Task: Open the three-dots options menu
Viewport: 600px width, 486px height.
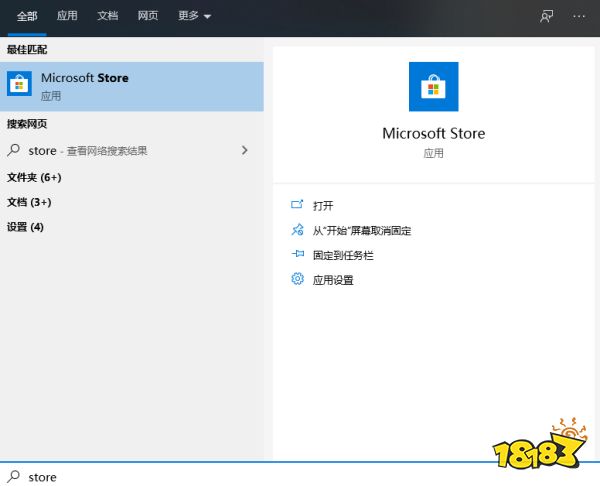Action: click(x=579, y=16)
